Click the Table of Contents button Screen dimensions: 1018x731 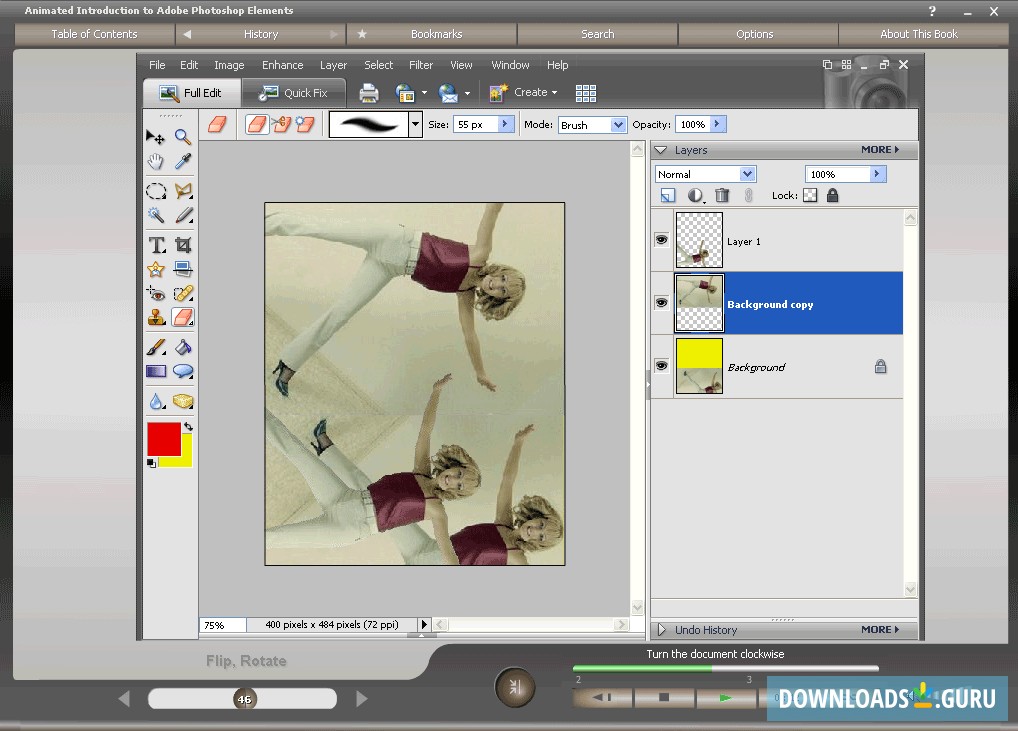tap(94, 34)
